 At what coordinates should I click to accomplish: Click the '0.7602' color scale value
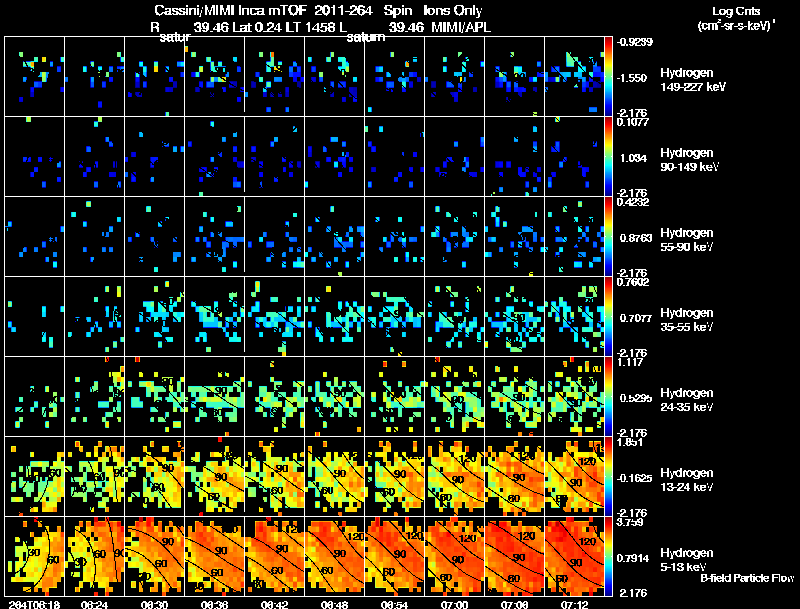click(x=633, y=282)
